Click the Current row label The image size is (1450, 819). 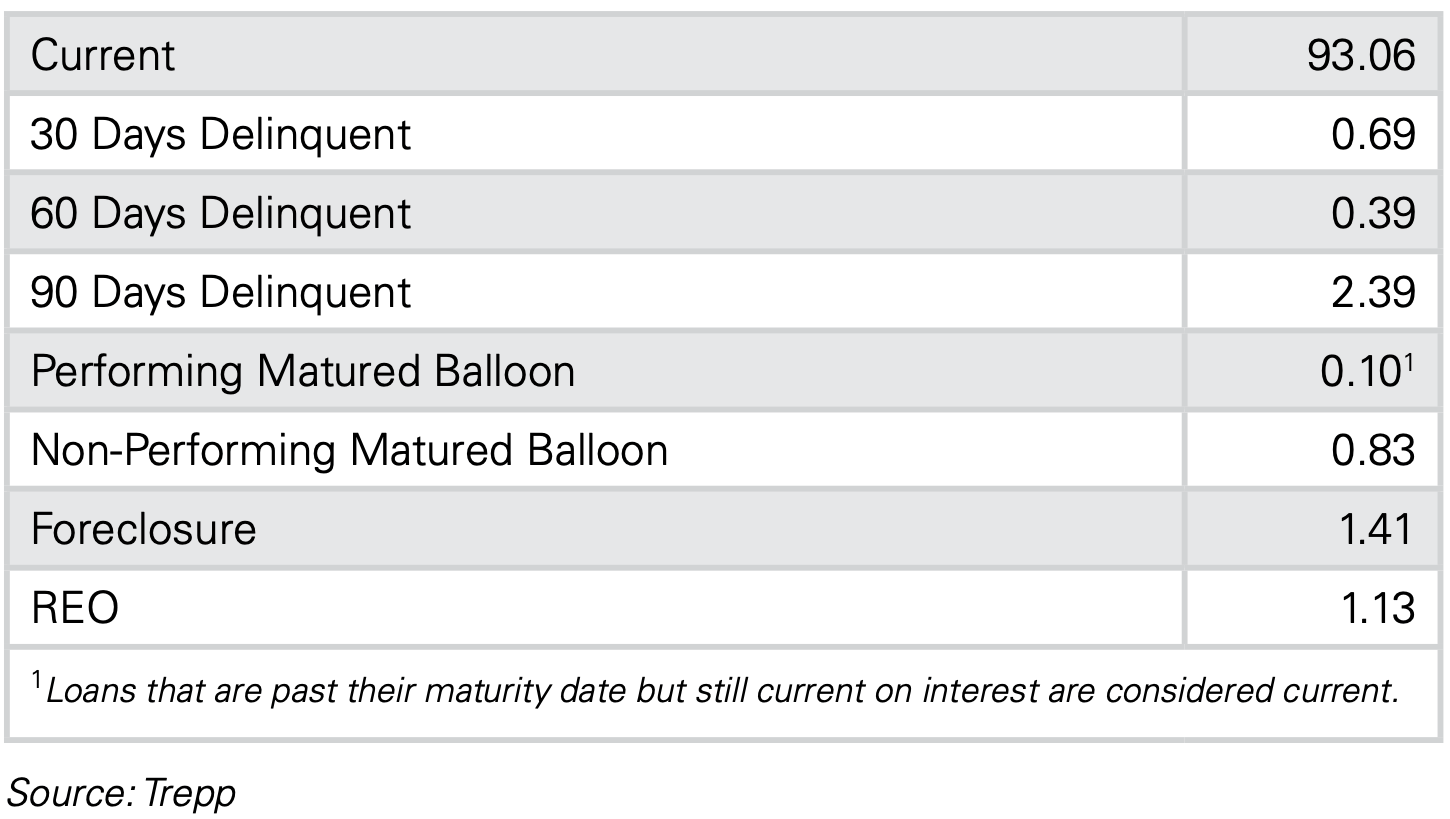pyautogui.click(x=103, y=54)
